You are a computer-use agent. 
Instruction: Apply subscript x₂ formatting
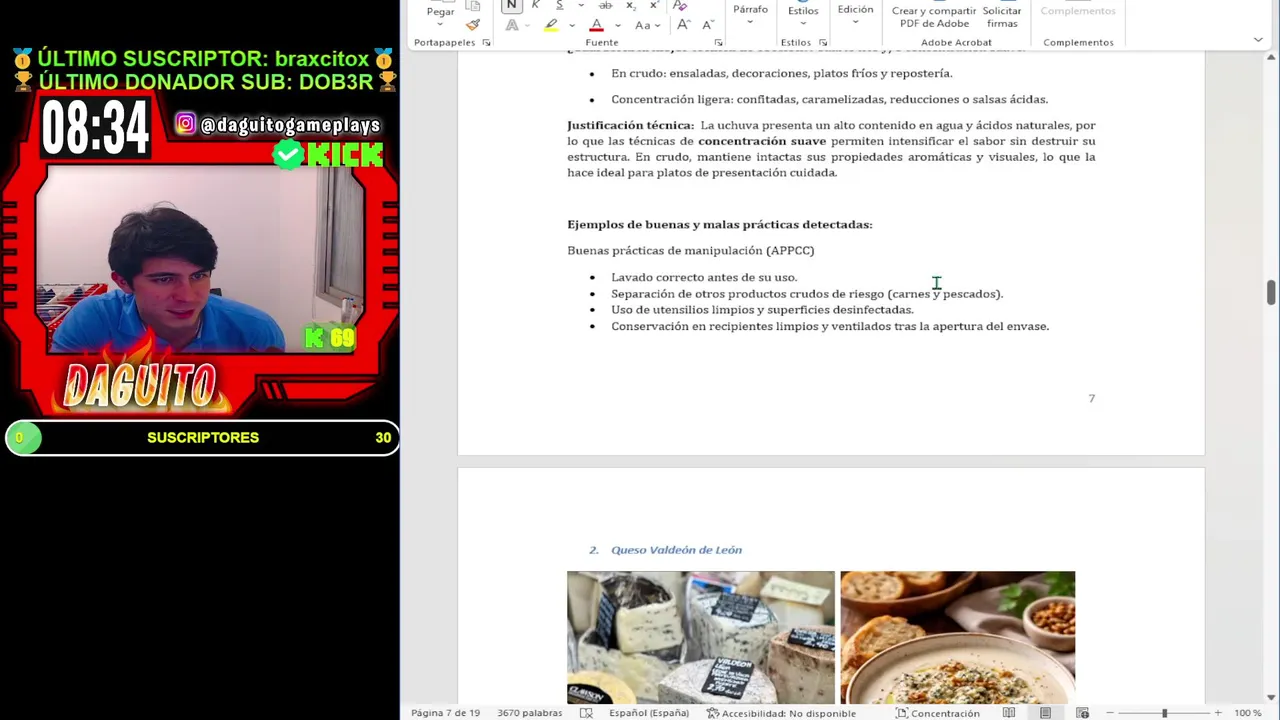(630, 5)
